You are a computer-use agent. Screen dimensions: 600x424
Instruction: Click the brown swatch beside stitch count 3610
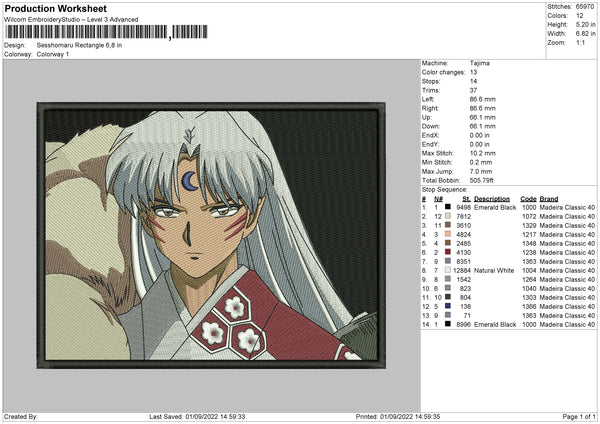[447, 225]
